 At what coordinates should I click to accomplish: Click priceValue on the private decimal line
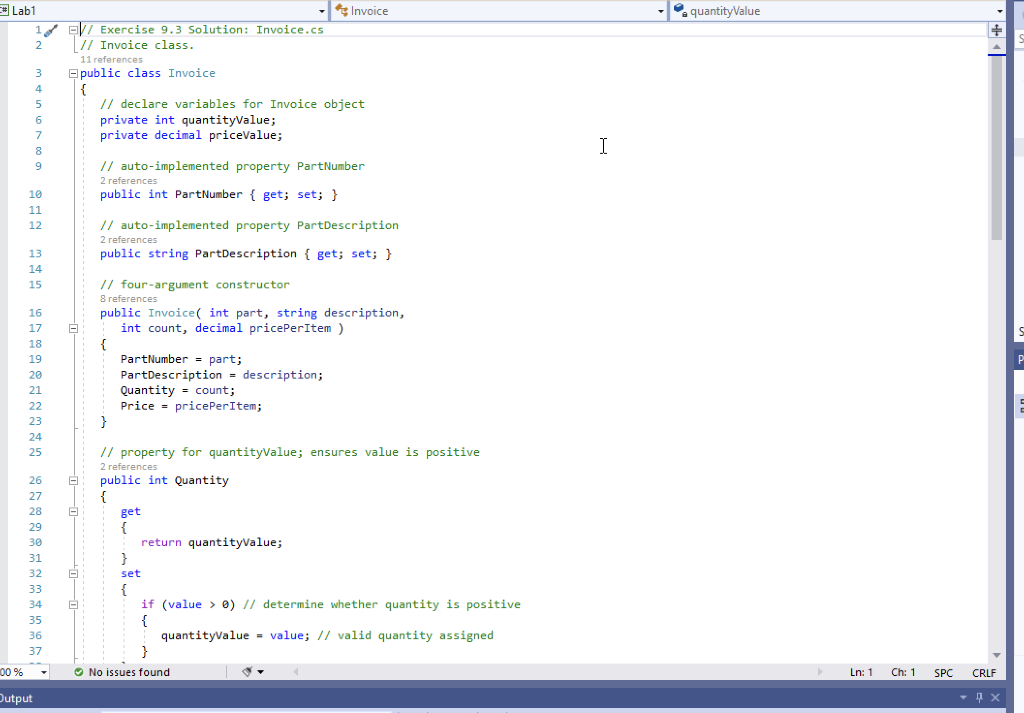pos(242,136)
